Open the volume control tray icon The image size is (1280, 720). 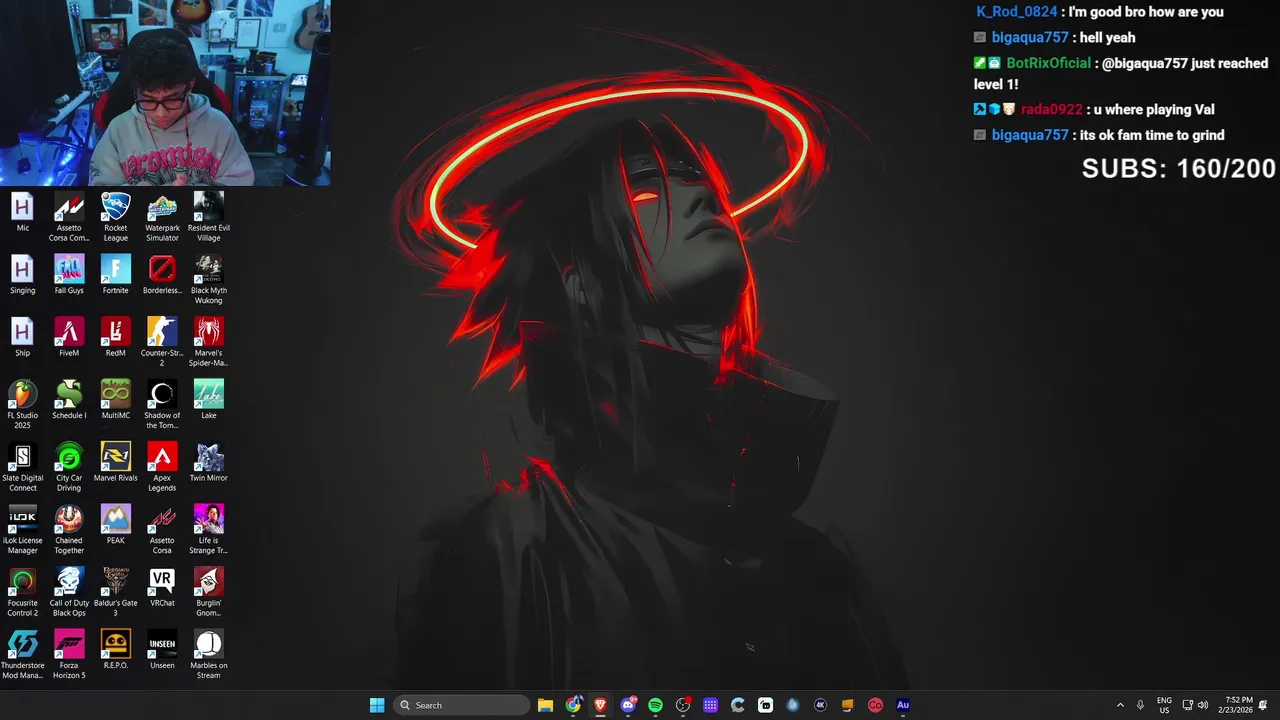(1203, 705)
